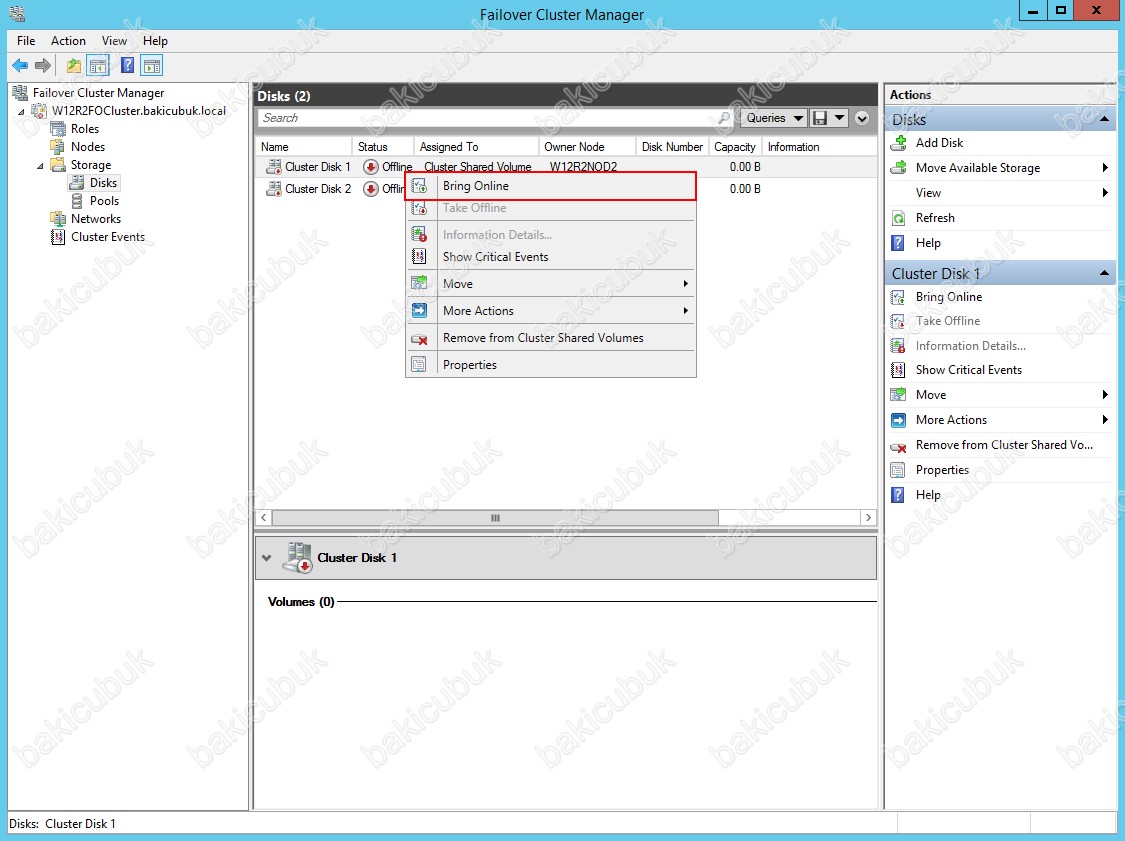Click the scroll right arrow of the Disks list

click(x=868, y=517)
